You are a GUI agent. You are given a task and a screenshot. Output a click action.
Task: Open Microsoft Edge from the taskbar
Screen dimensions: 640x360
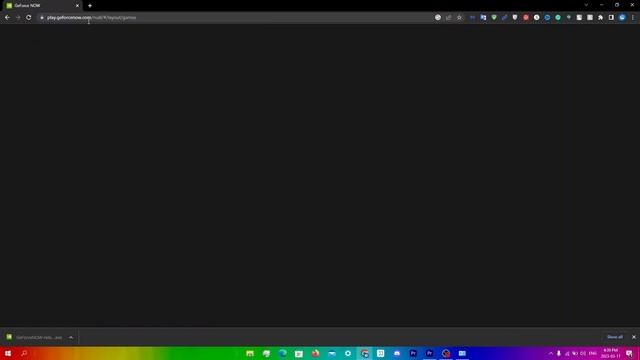(282, 353)
